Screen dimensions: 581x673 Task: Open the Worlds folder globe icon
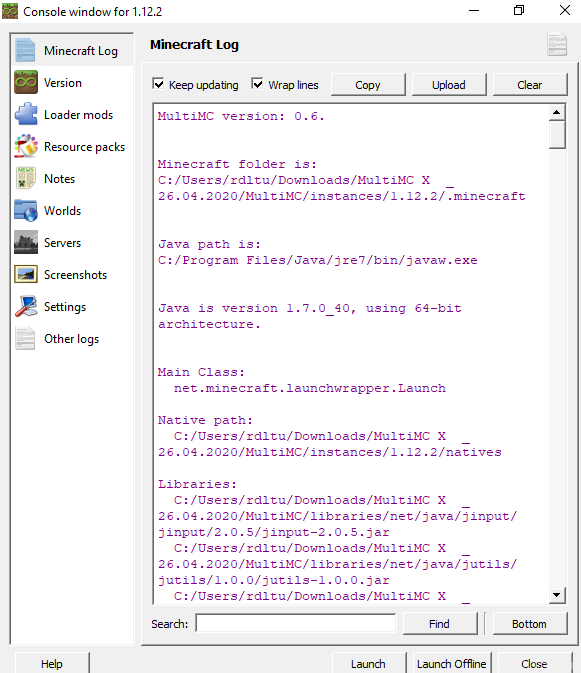[x=26, y=210]
